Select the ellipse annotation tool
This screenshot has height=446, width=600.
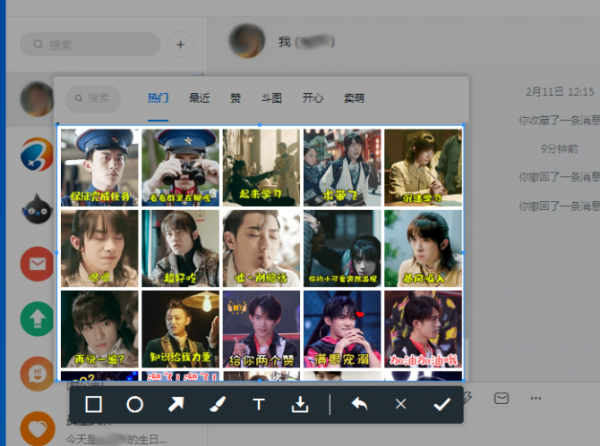pyautogui.click(x=135, y=404)
